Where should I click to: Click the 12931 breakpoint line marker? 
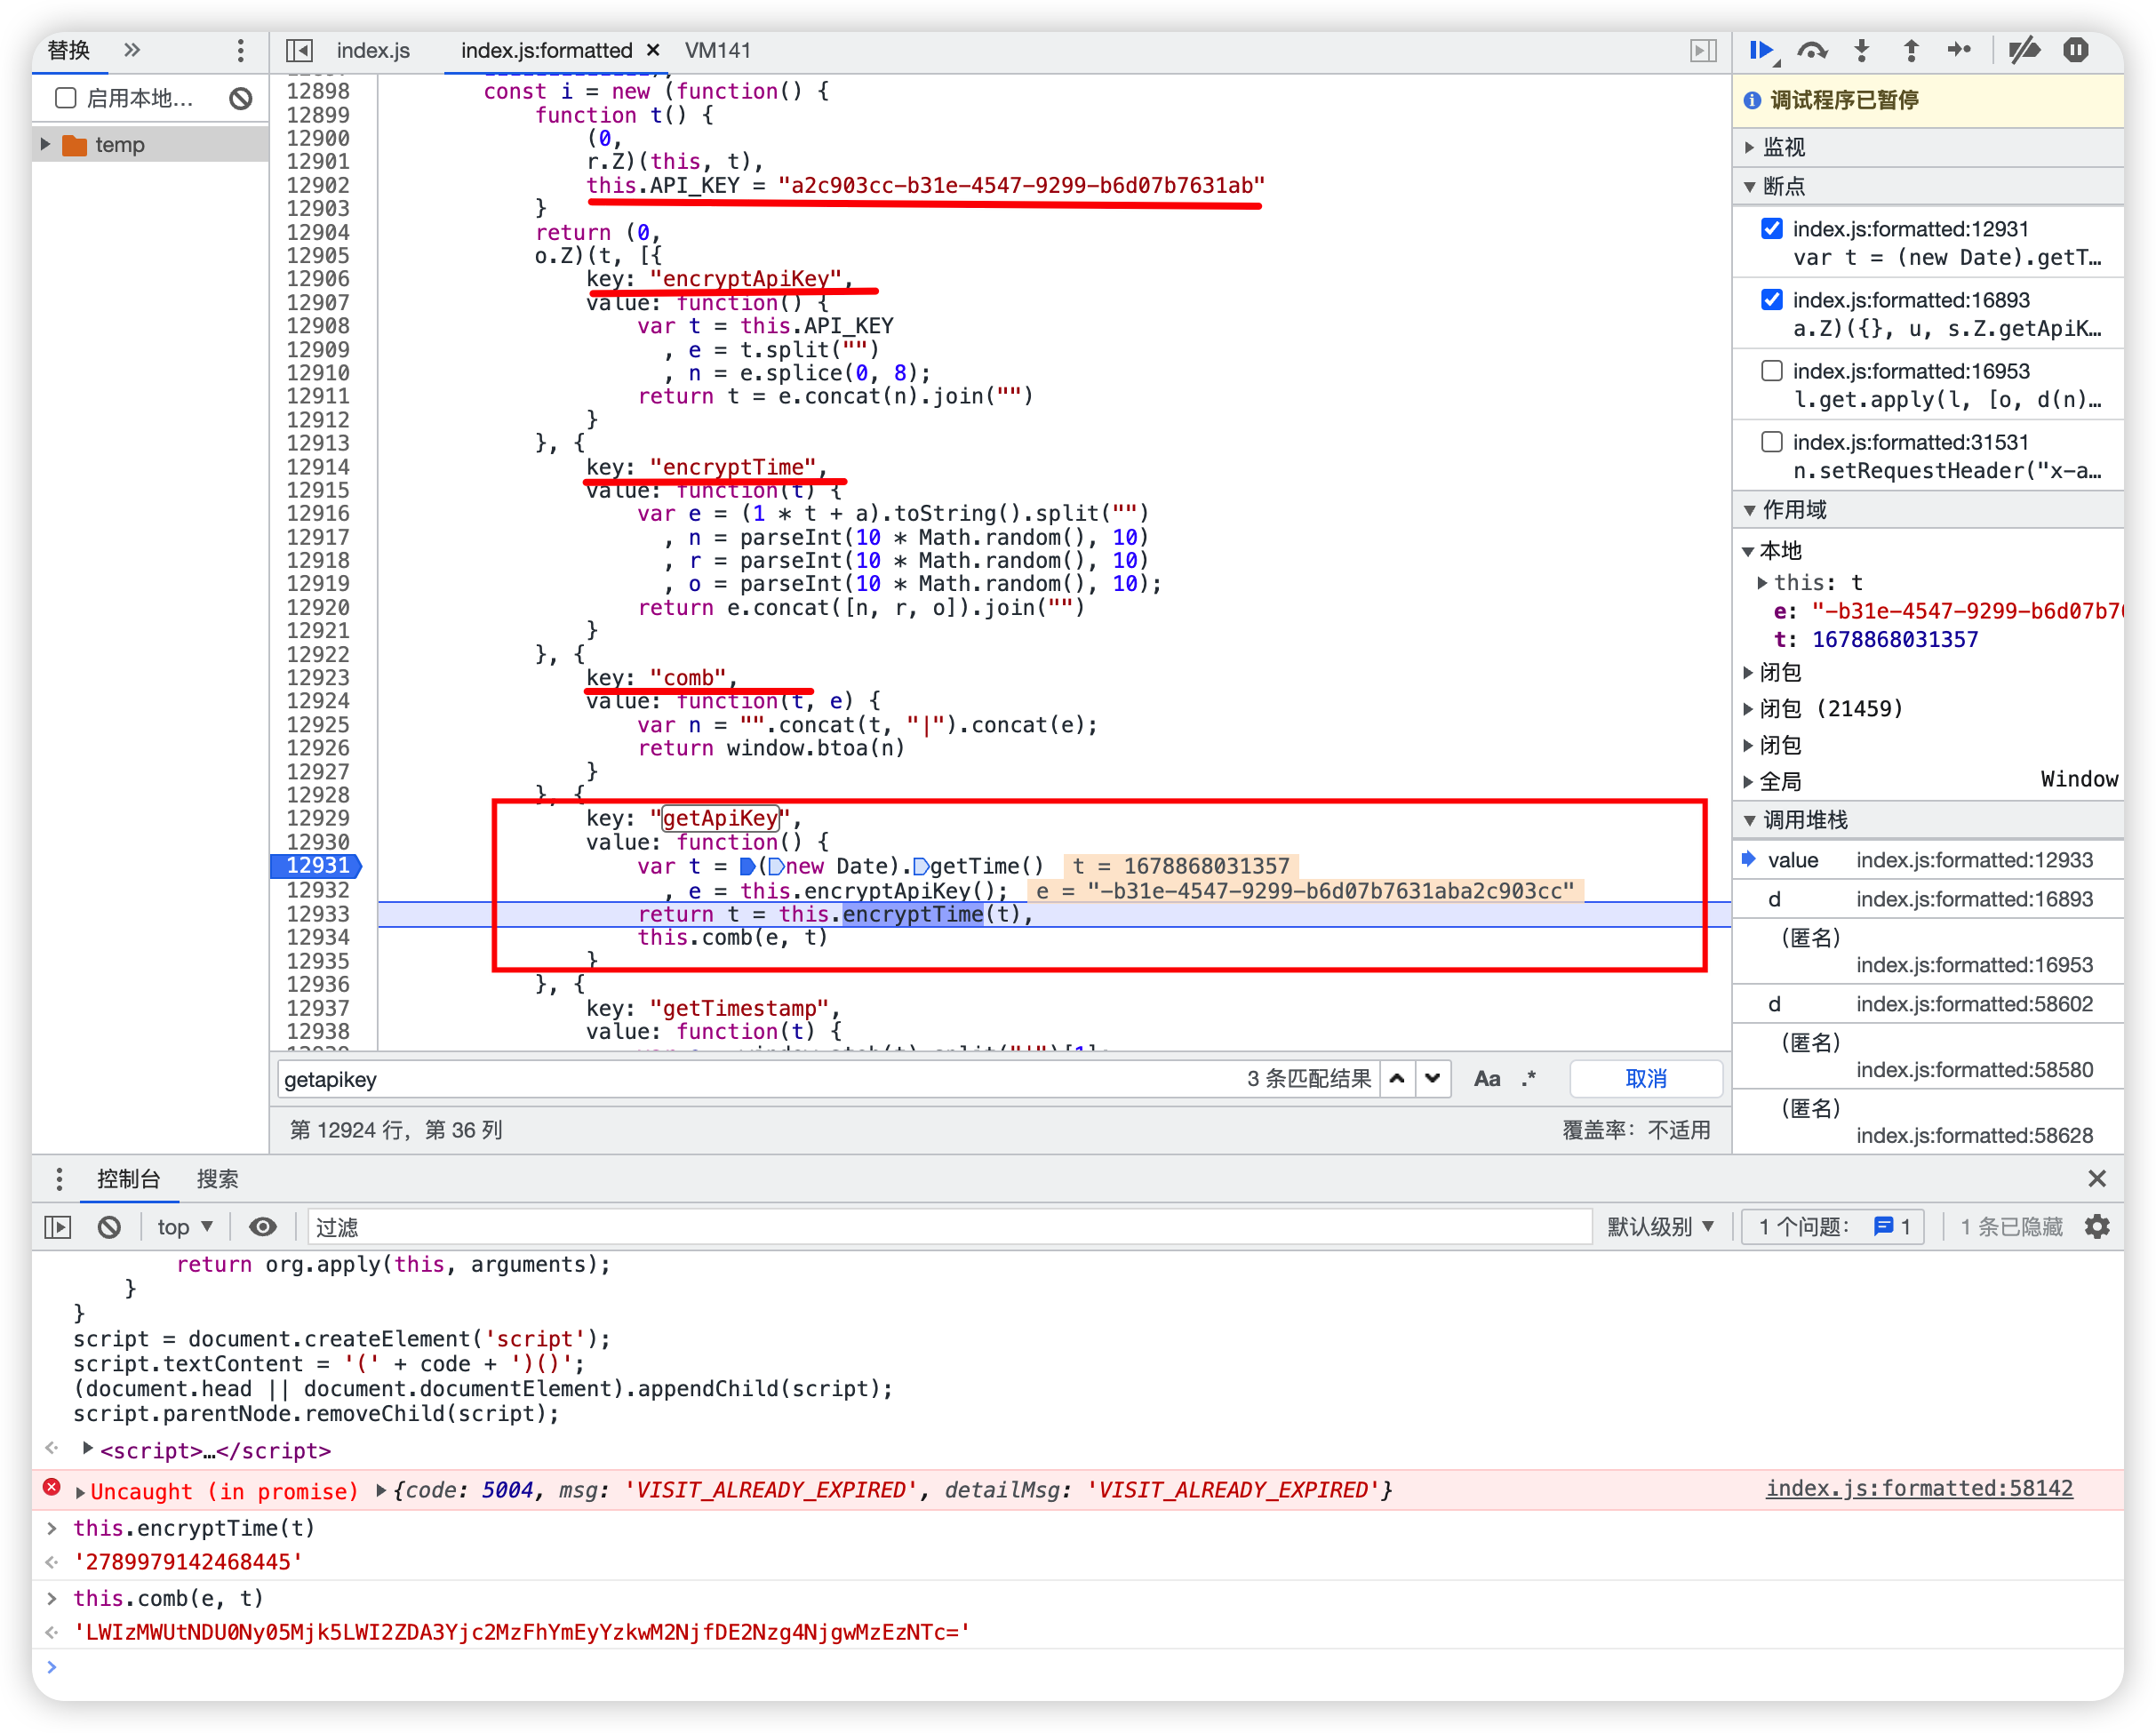(x=316, y=866)
